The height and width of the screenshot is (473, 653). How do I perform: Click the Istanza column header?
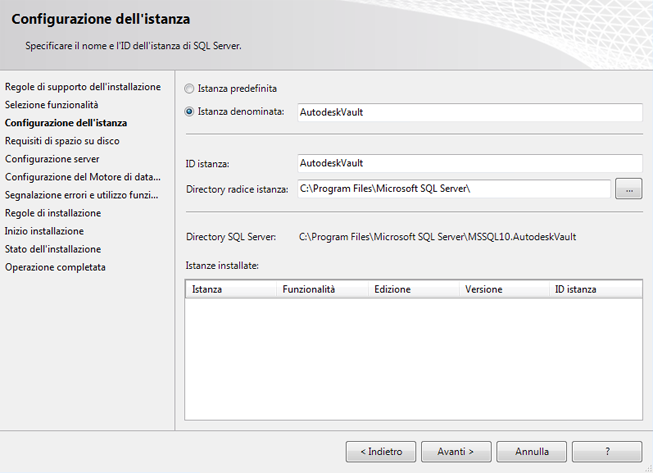tap(231, 289)
